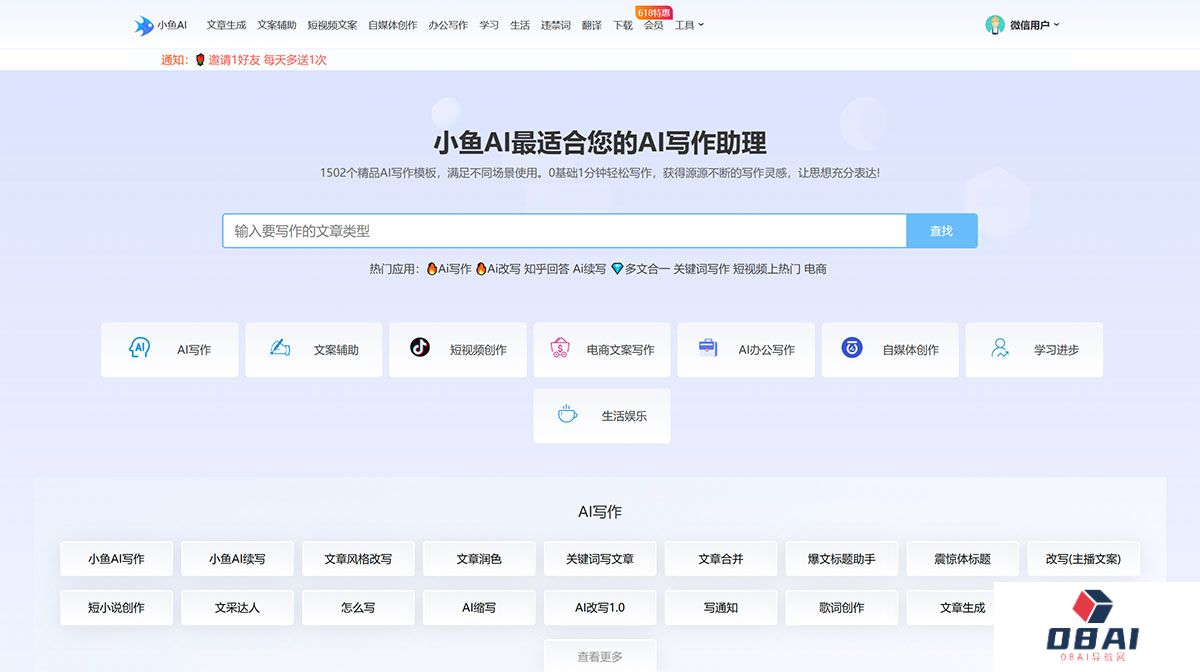Screen dimensions: 1200x672
Task: Open the 文章生成 menu item
Action: click(x=226, y=25)
